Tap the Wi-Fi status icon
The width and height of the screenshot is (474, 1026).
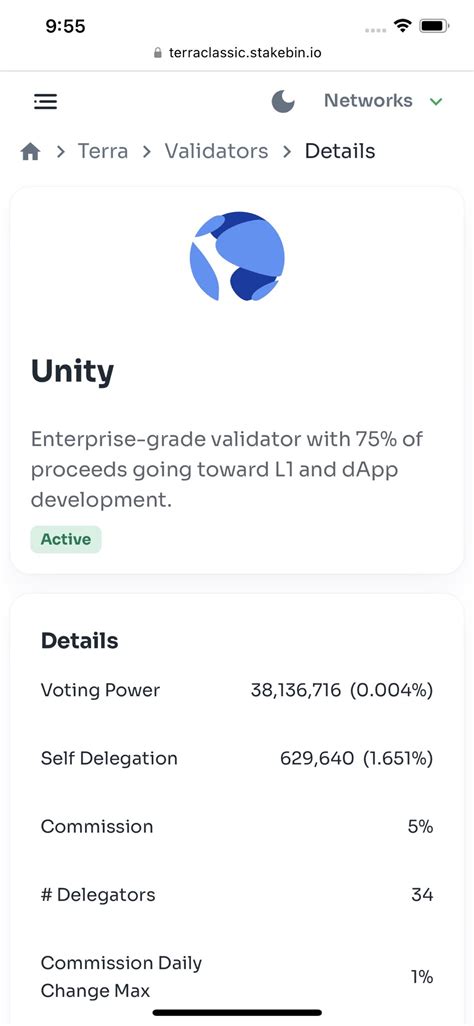[x=402, y=26]
